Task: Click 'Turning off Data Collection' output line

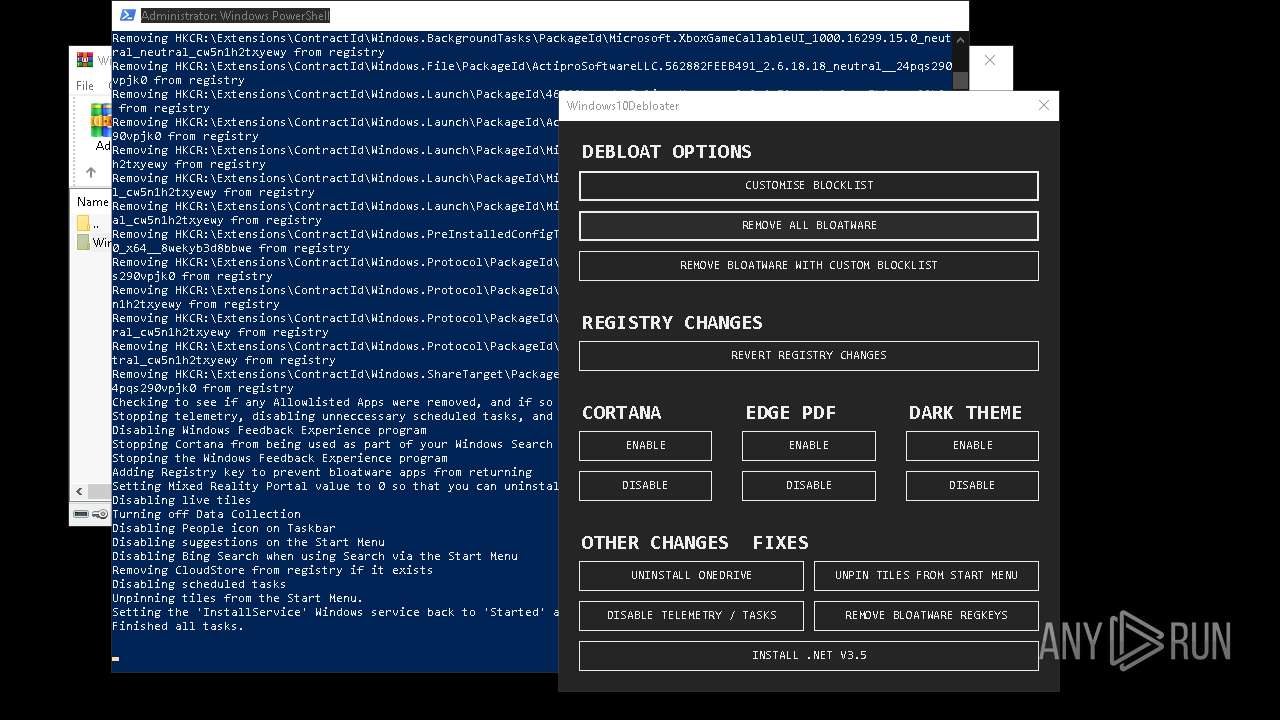Action: pos(206,514)
